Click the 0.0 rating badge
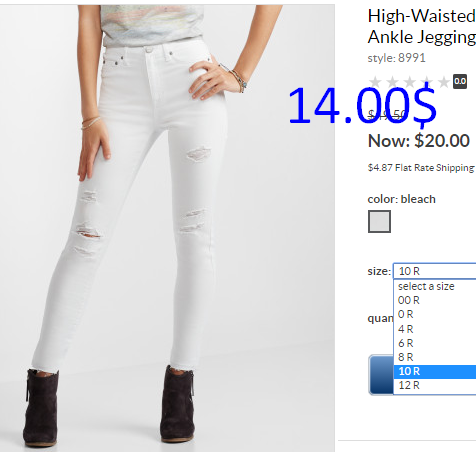This screenshot has height=452, width=476. (x=460, y=82)
